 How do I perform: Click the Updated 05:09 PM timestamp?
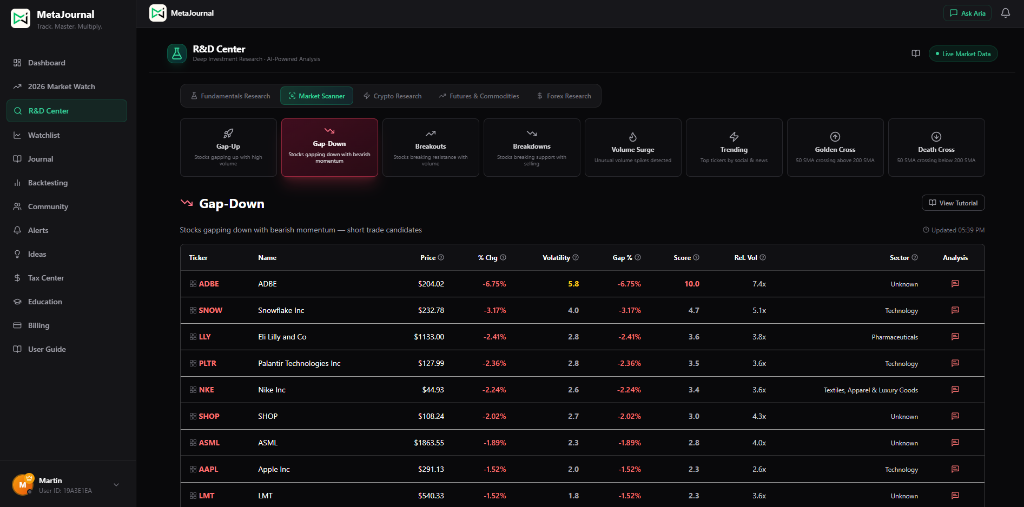point(953,230)
